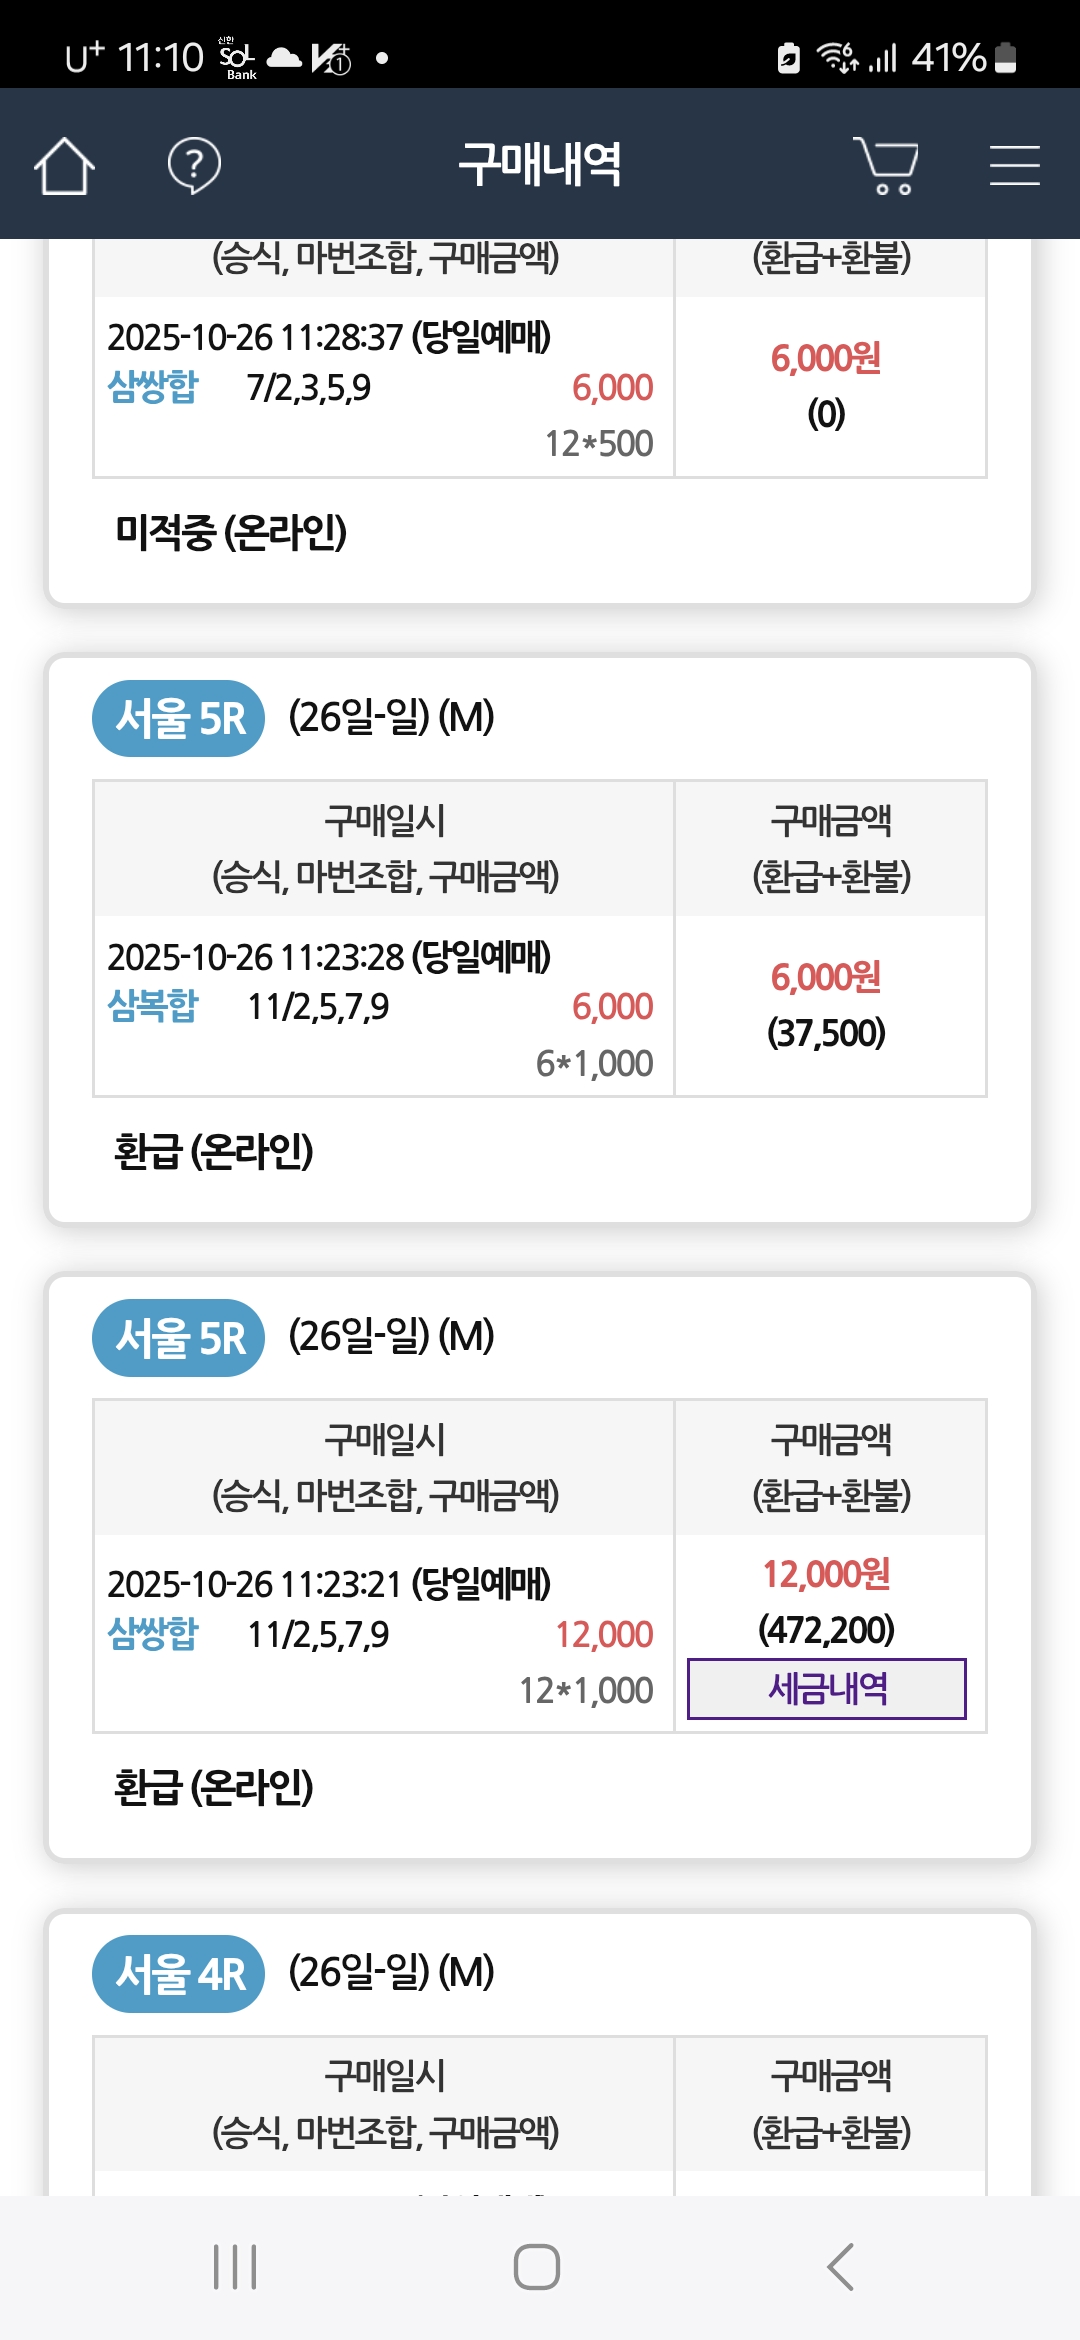The height and width of the screenshot is (2340, 1080).
Task: Open help via question mark icon
Action: [x=194, y=165]
